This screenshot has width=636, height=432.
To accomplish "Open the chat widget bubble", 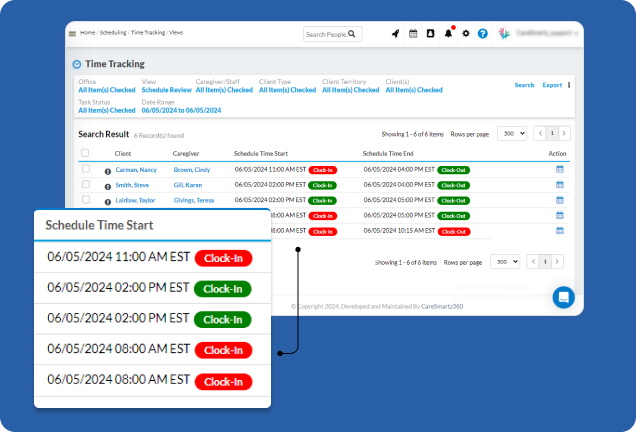I will [563, 297].
